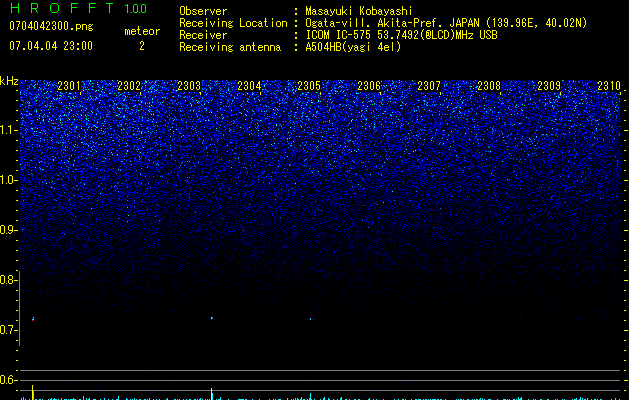Click the meteor echo dot just after 2300
629x400 pixels.
33,319
